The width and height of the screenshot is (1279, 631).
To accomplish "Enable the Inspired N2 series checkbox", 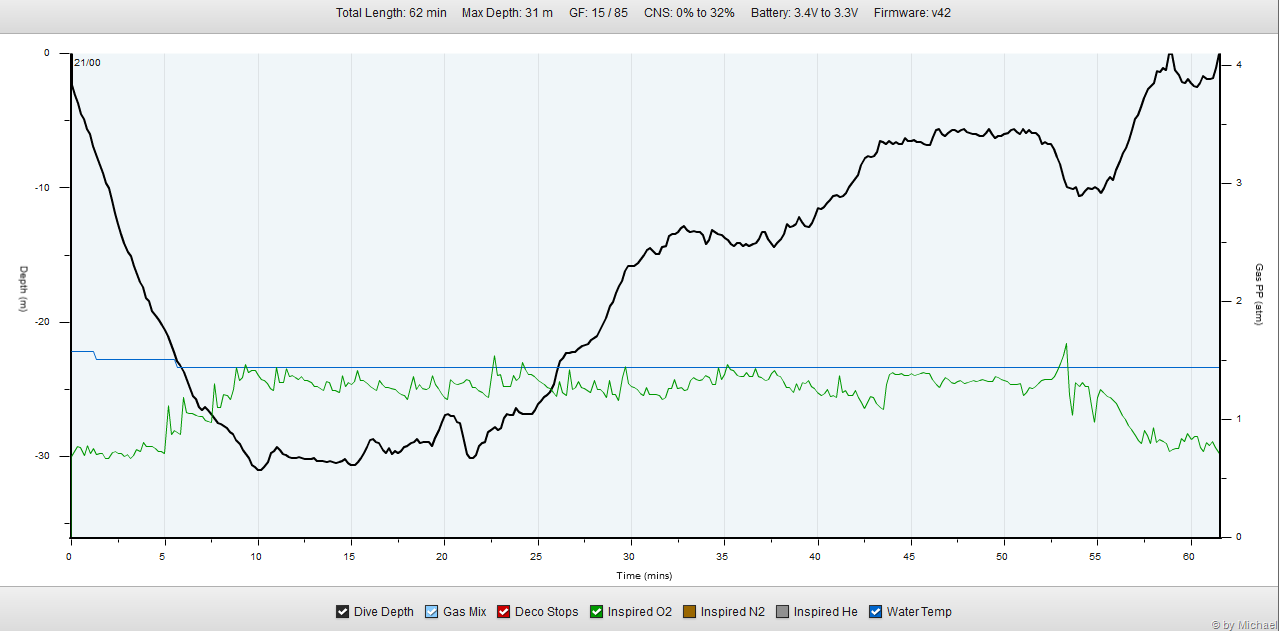I will coord(690,612).
